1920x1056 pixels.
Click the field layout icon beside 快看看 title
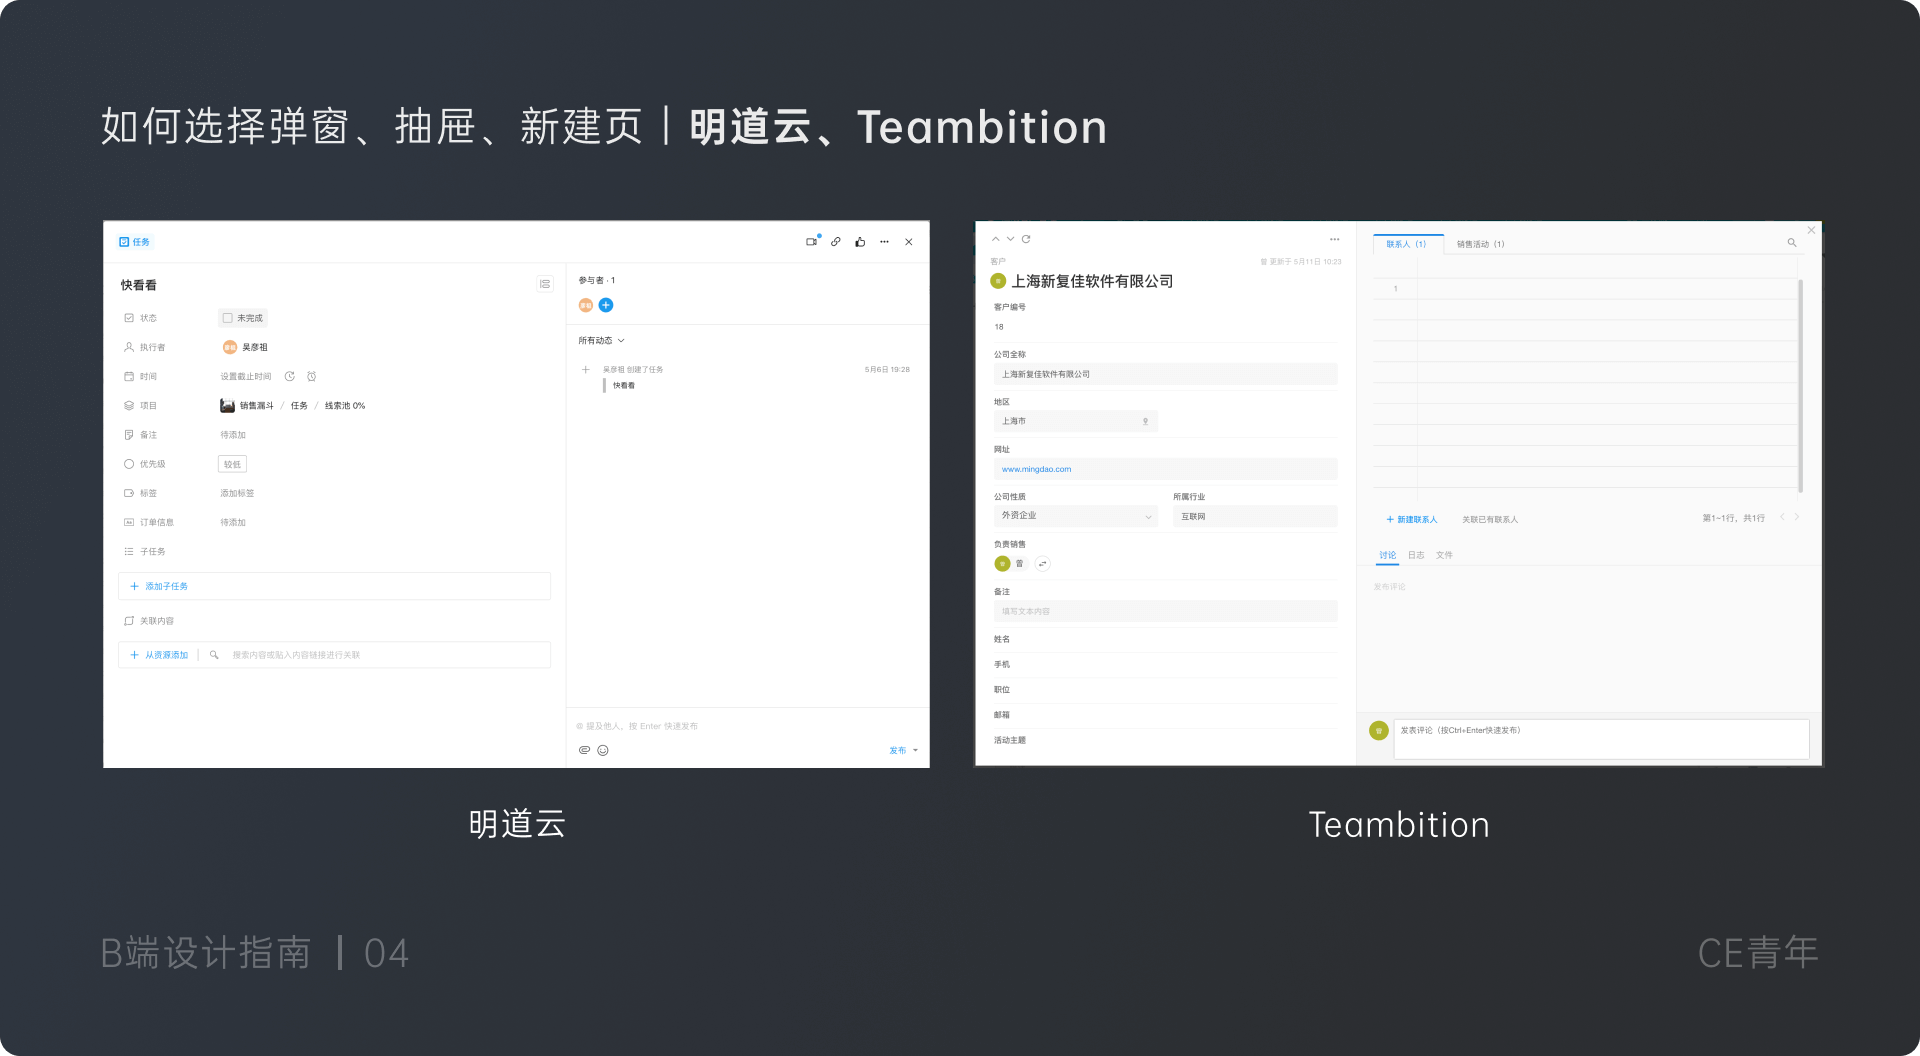point(545,284)
